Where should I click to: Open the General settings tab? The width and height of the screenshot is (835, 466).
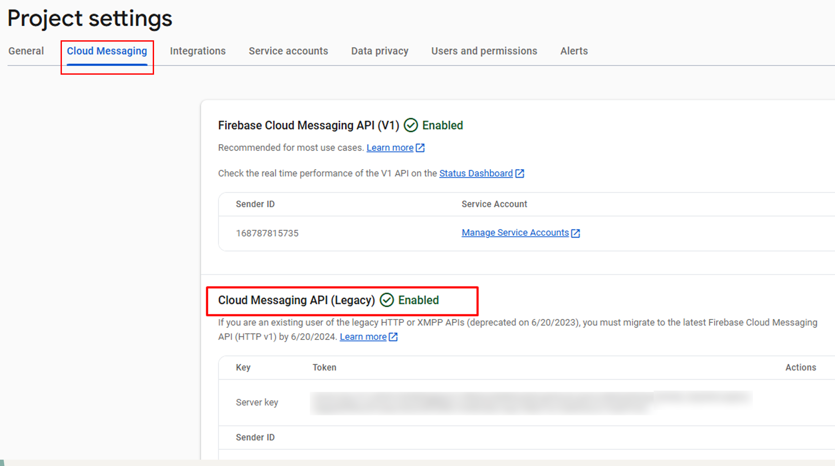(x=26, y=51)
